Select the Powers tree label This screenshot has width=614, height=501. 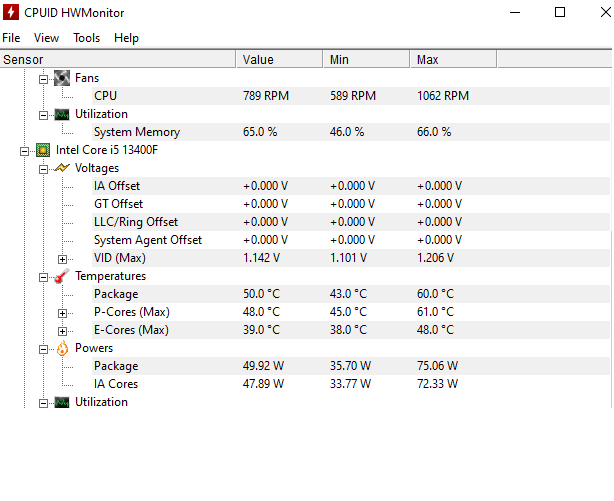tap(94, 348)
